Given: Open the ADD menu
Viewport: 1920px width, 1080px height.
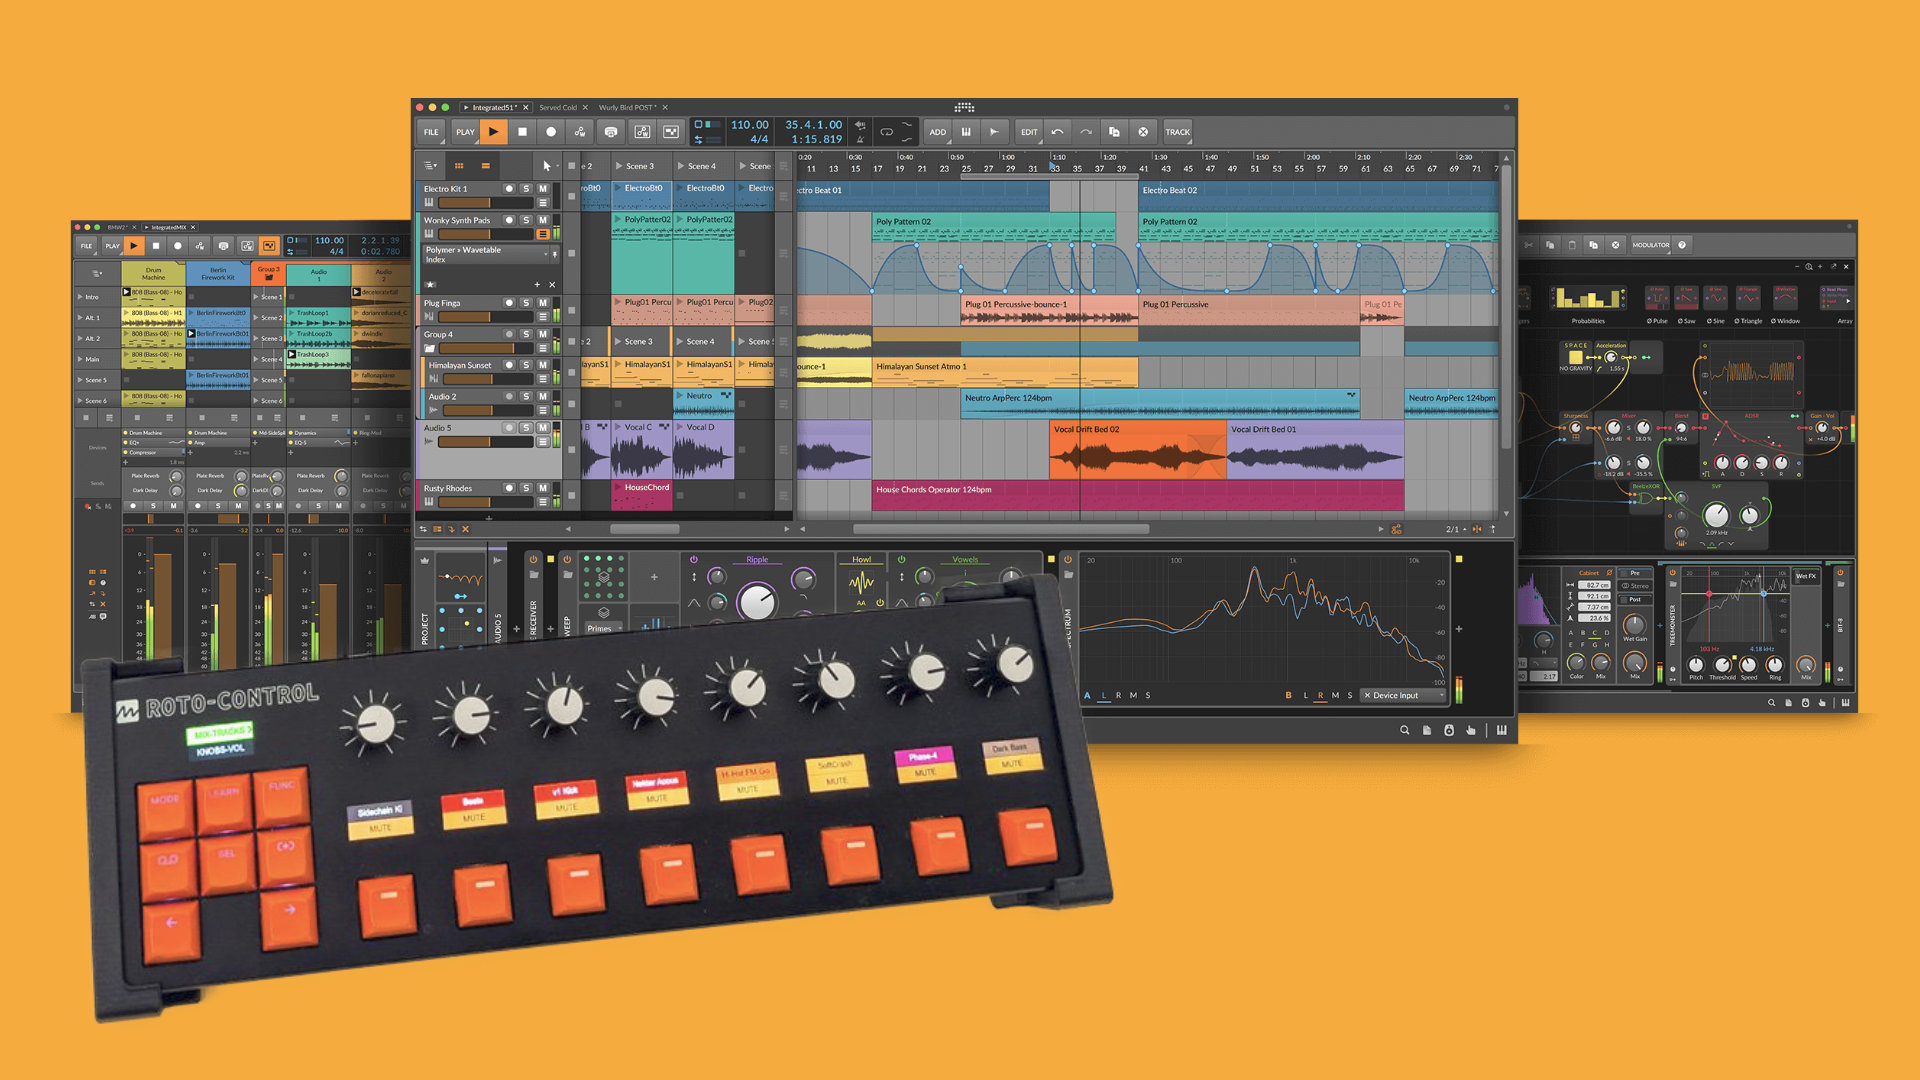Looking at the screenshot, I should point(937,132).
